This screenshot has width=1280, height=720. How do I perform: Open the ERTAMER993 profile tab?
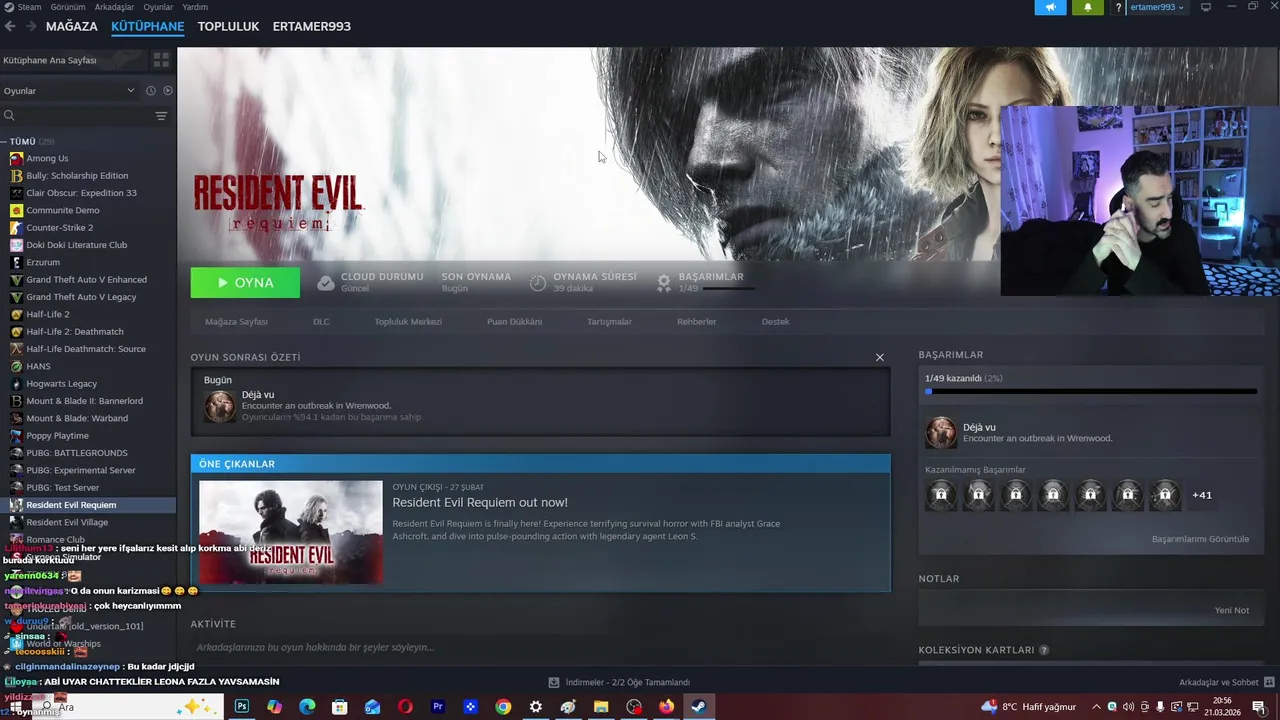[312, 26]
